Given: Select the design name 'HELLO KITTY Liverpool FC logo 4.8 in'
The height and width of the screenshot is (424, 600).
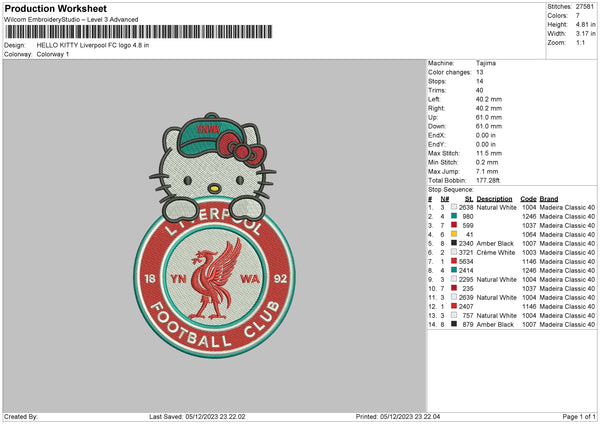Looking at the screenshot, I should point(93,45).
